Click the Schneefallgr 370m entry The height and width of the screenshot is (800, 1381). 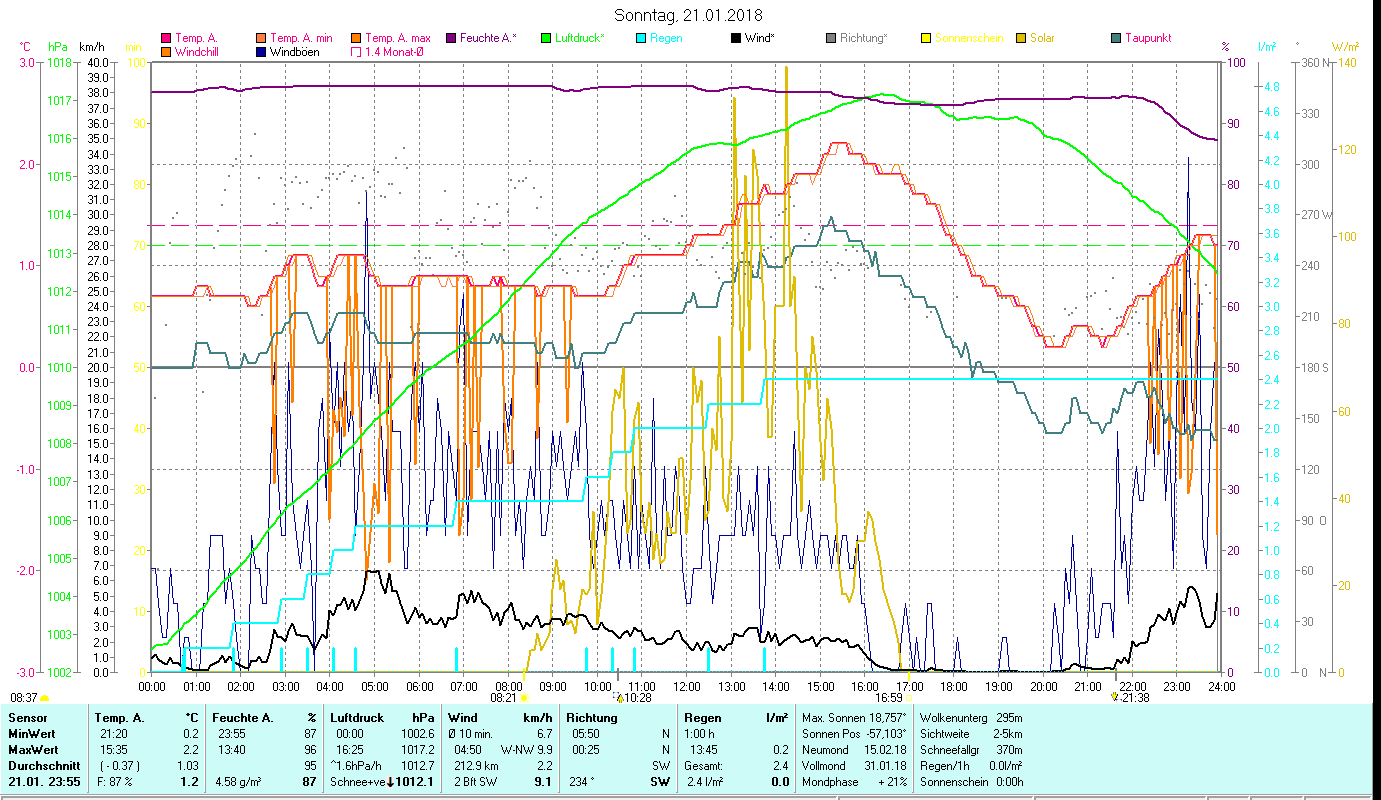[969, 750]
